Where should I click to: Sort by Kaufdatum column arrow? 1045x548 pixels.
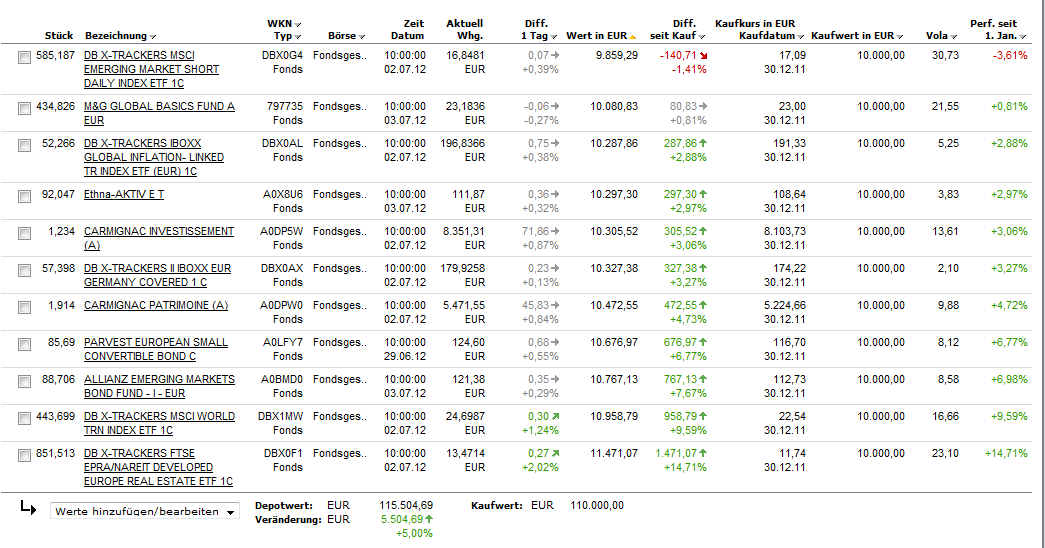801,37
